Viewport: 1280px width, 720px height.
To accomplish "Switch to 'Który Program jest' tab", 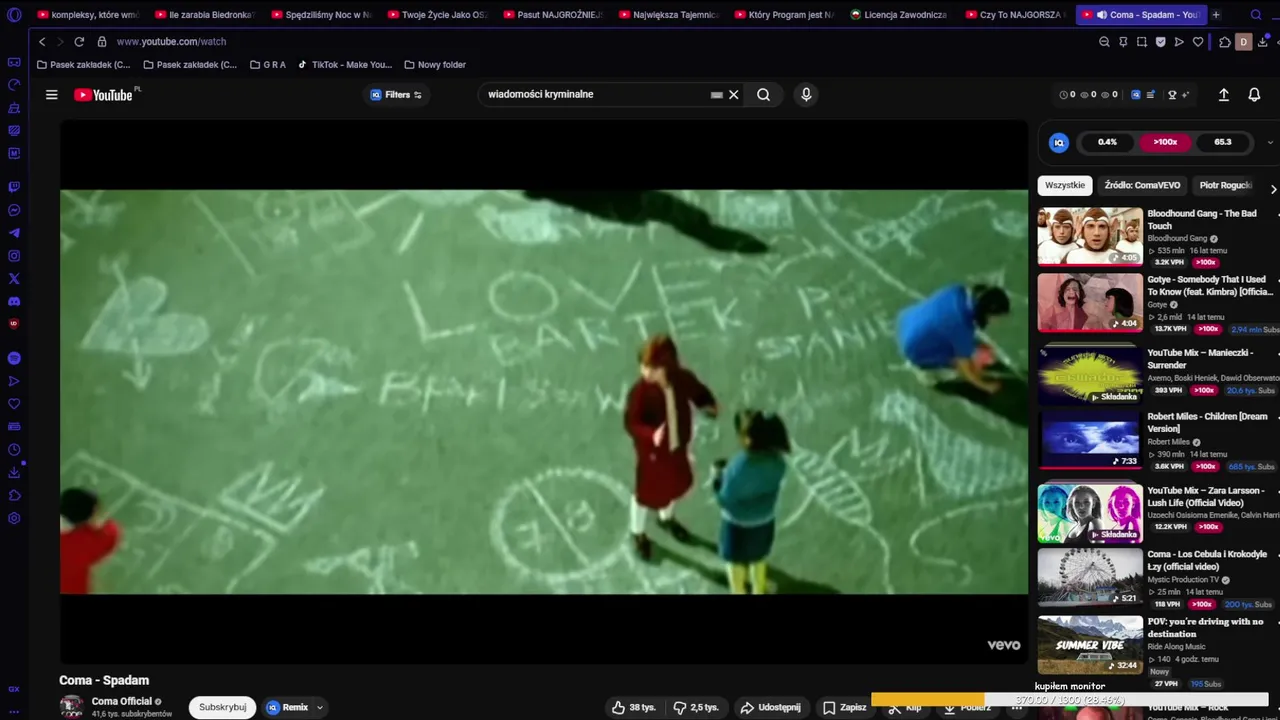I will pyautogui.click(x=783, y=15).
